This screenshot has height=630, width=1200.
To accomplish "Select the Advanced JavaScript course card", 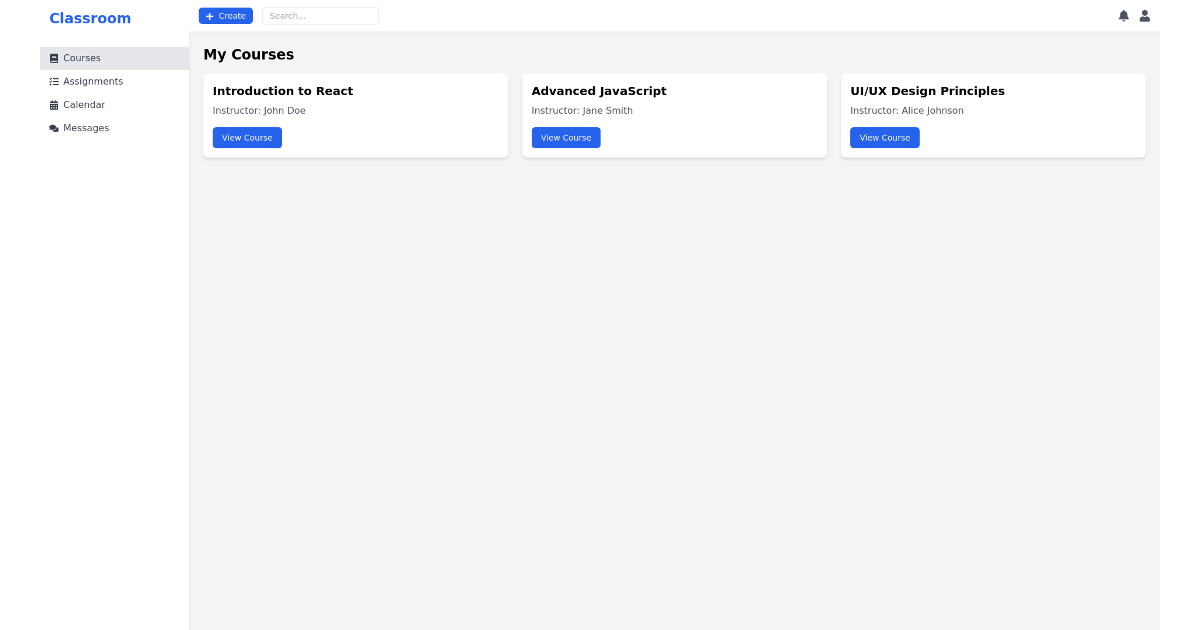I will 674,115.
